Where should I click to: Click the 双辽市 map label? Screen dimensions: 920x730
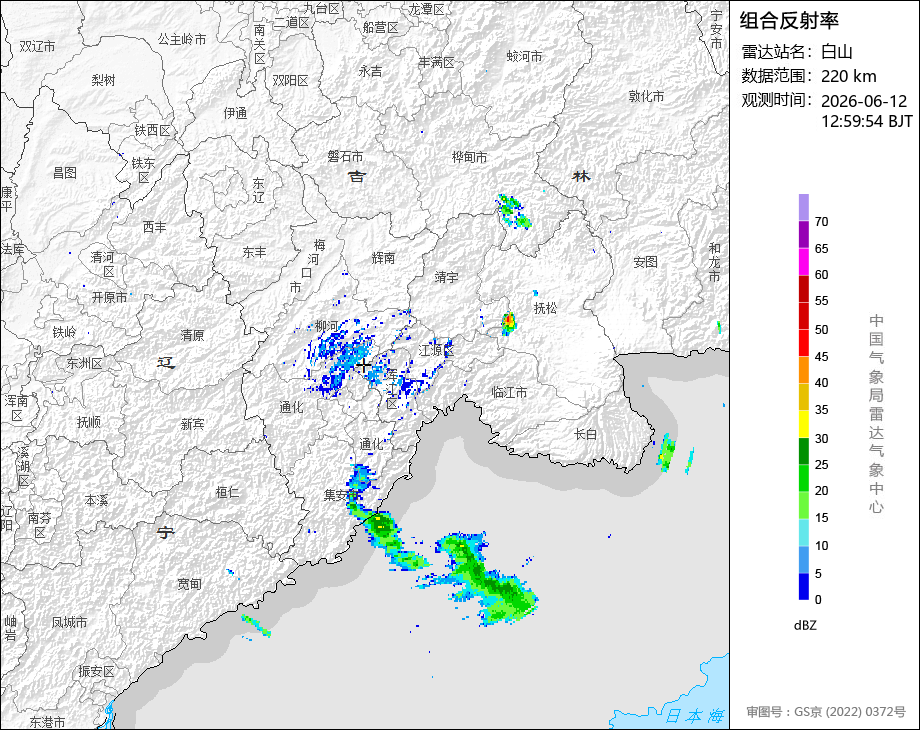click(x=37, y=46)
